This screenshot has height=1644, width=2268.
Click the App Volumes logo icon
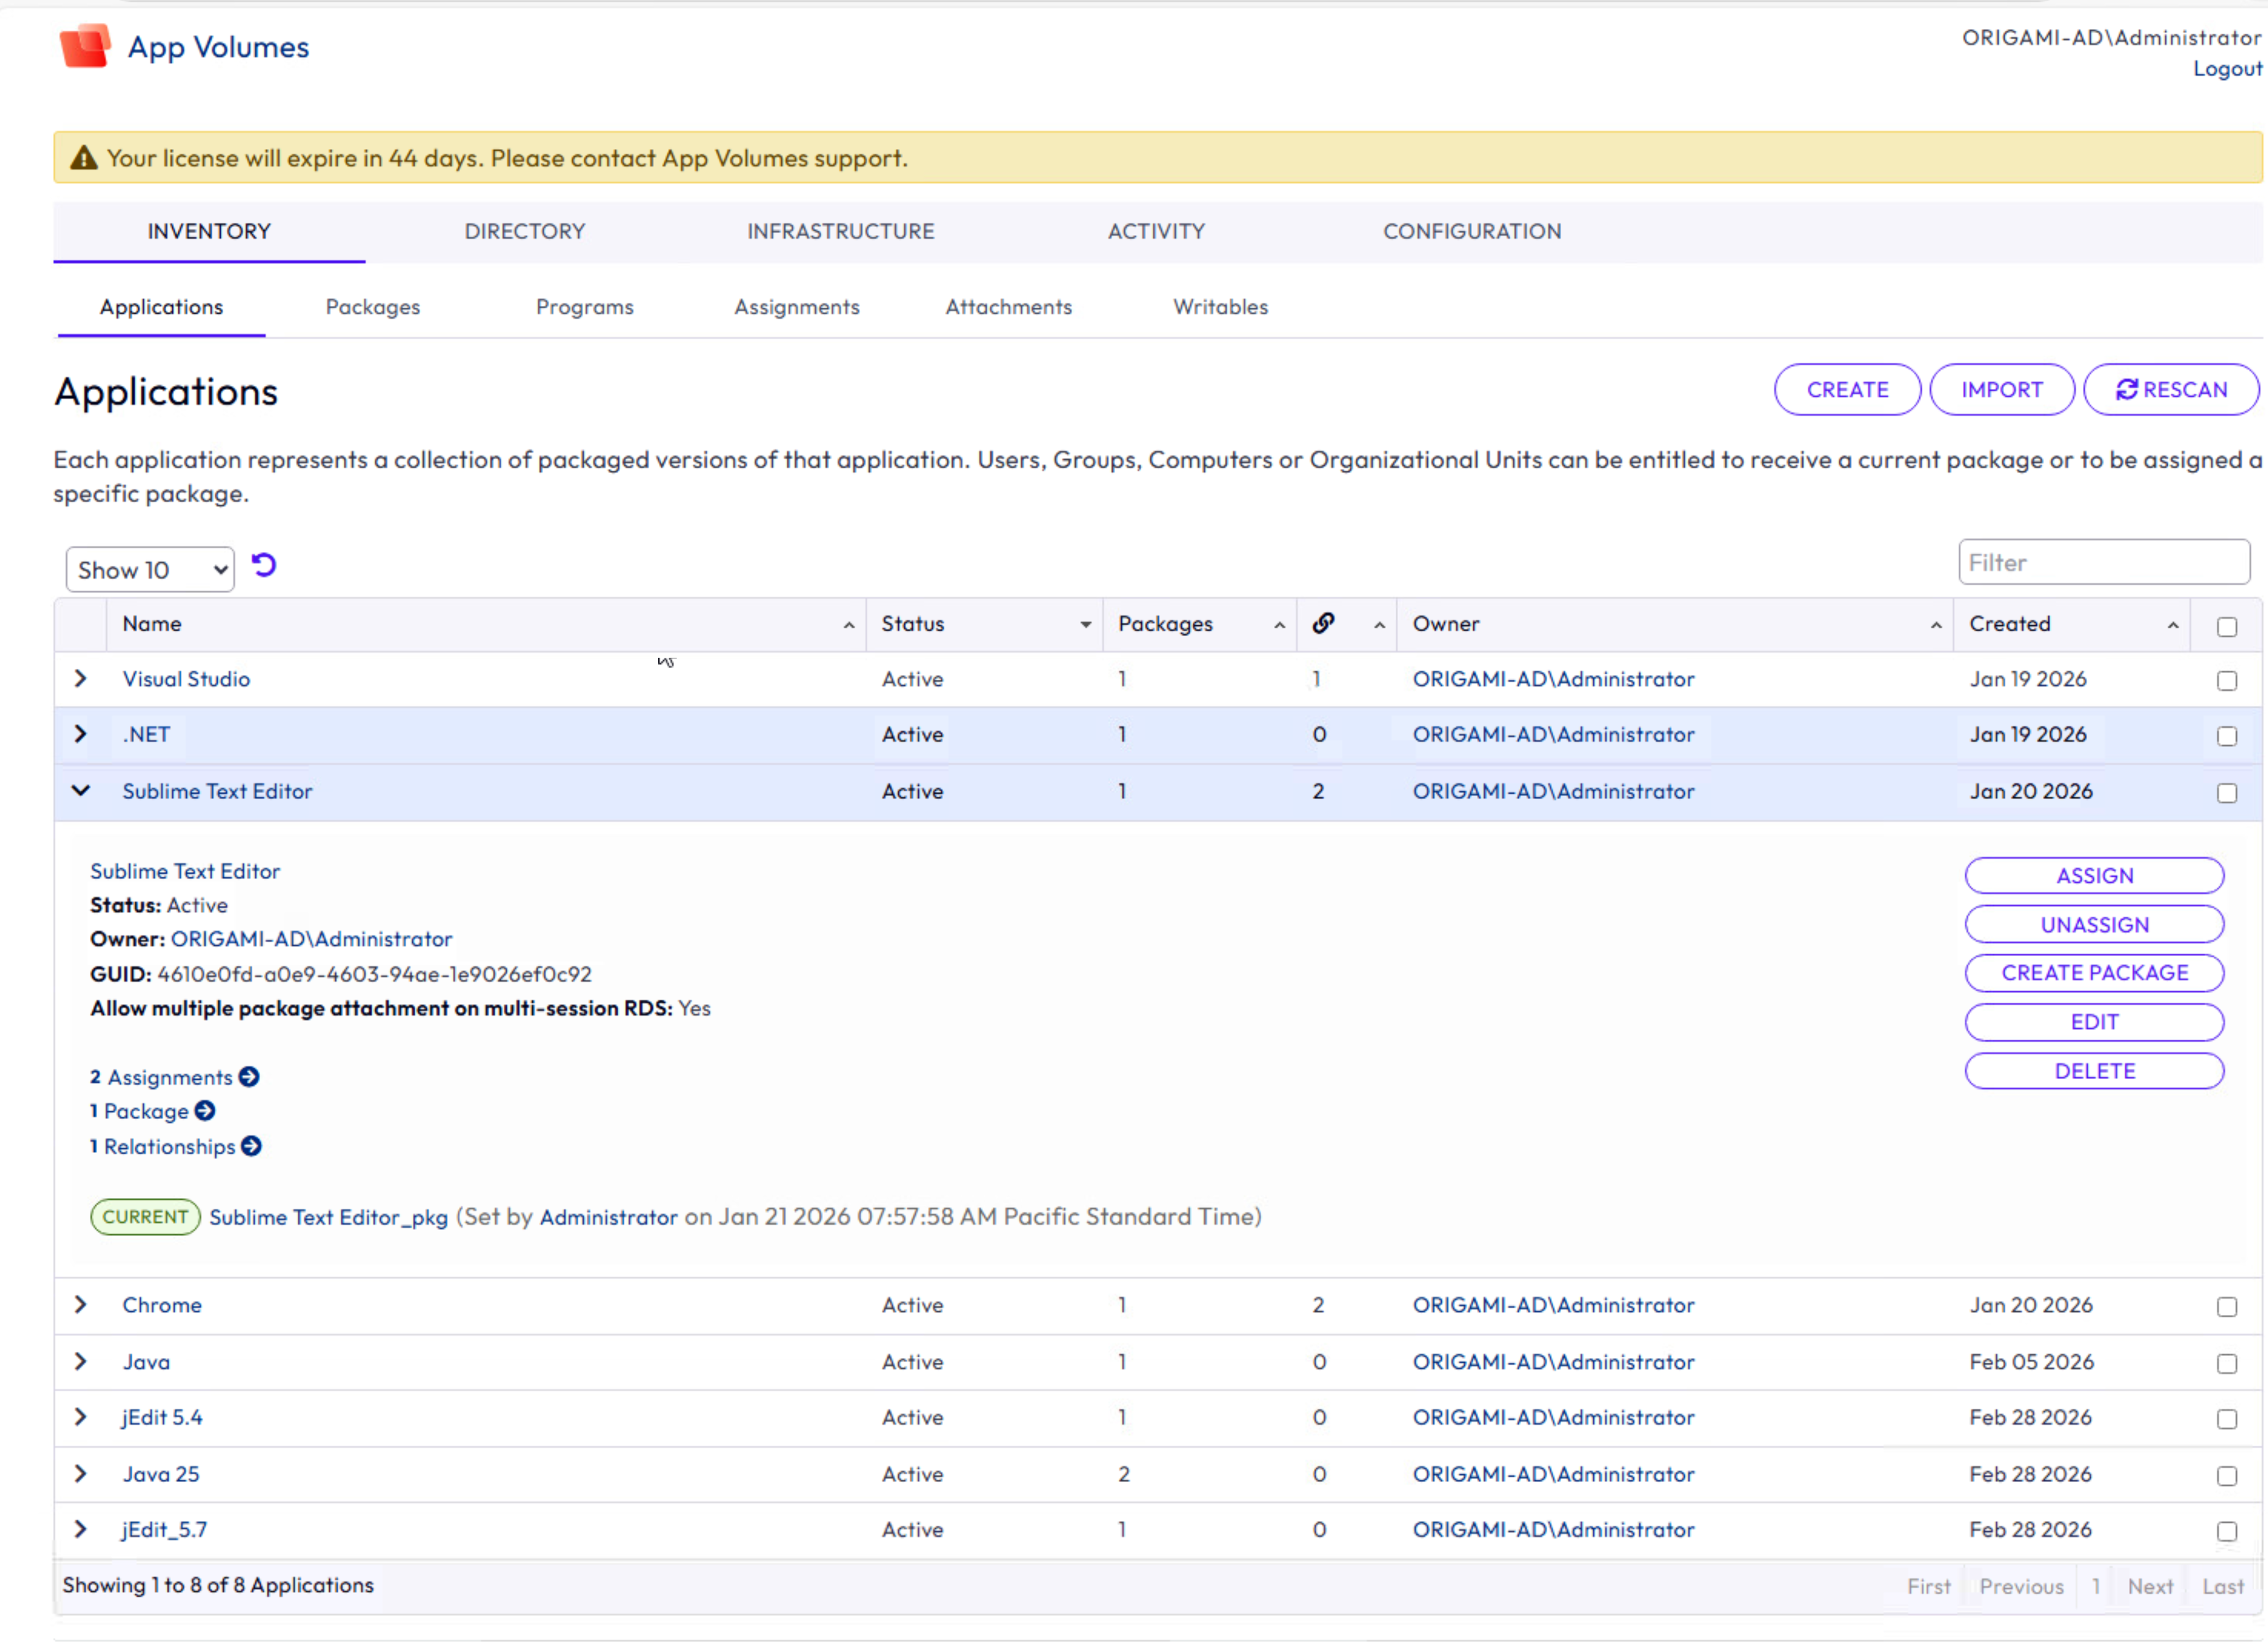(84, 46)
